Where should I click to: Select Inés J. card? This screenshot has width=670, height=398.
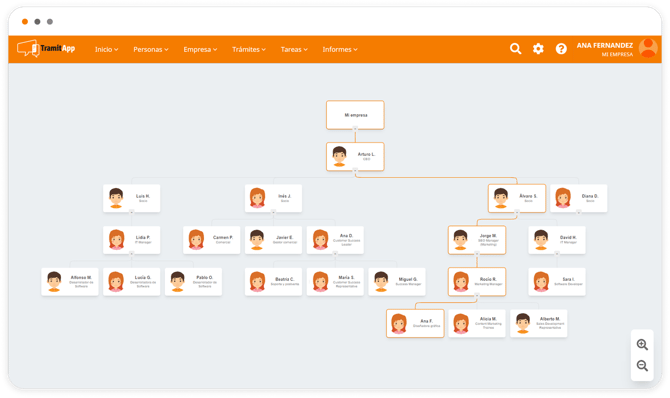point(273,198)
